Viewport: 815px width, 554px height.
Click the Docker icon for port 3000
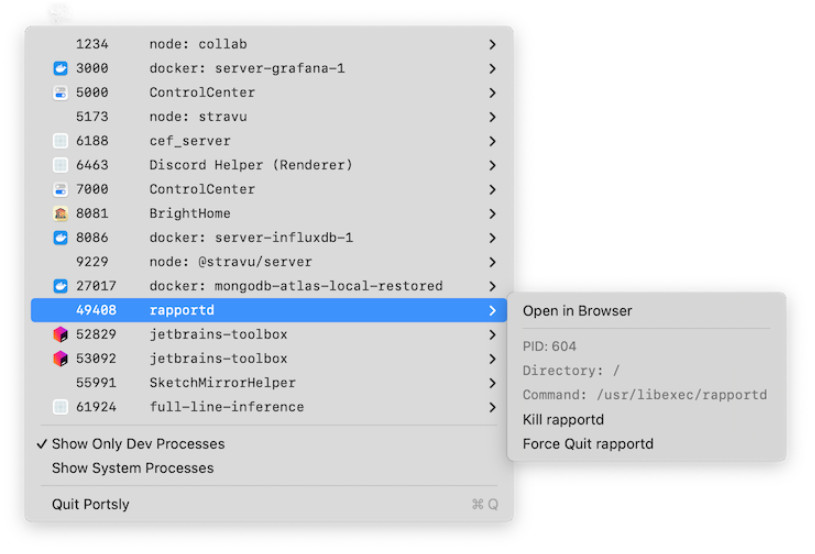[x=60, y=68]
